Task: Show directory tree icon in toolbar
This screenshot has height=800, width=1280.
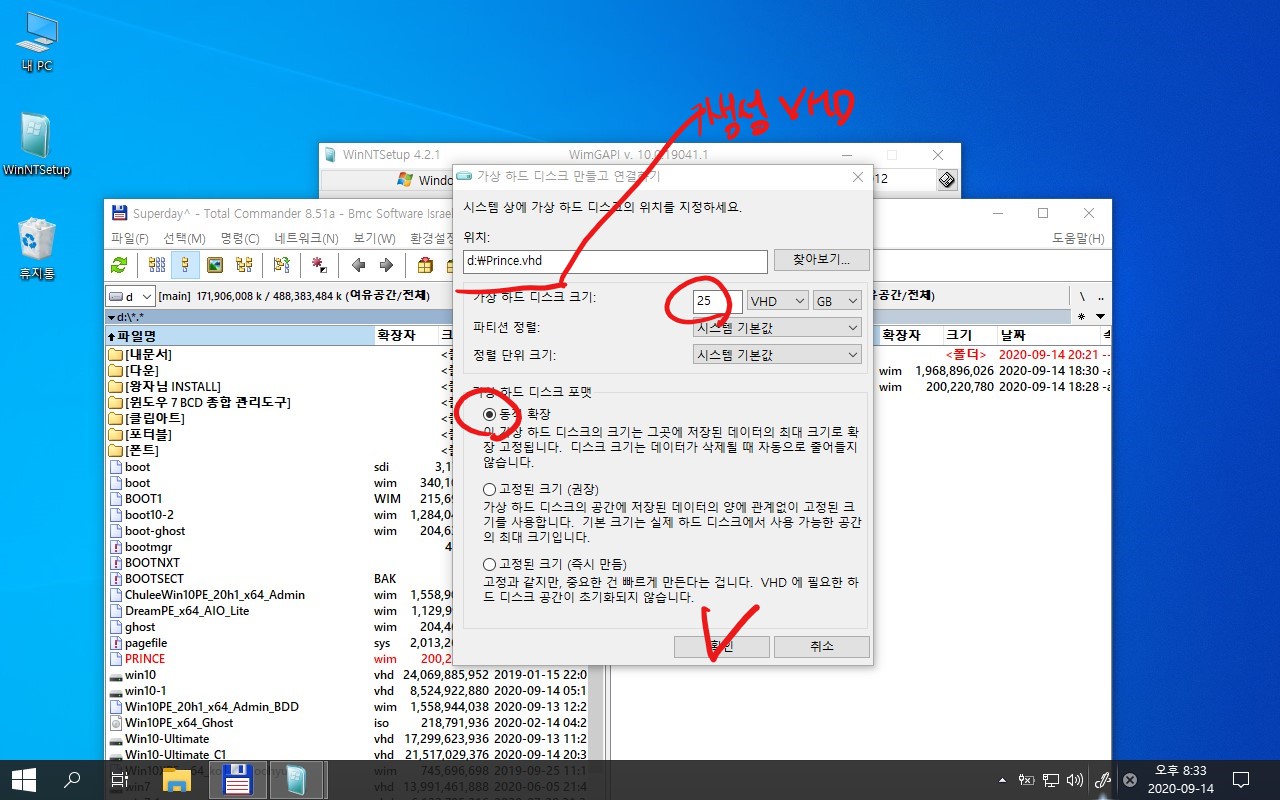Action: point(243,265)
